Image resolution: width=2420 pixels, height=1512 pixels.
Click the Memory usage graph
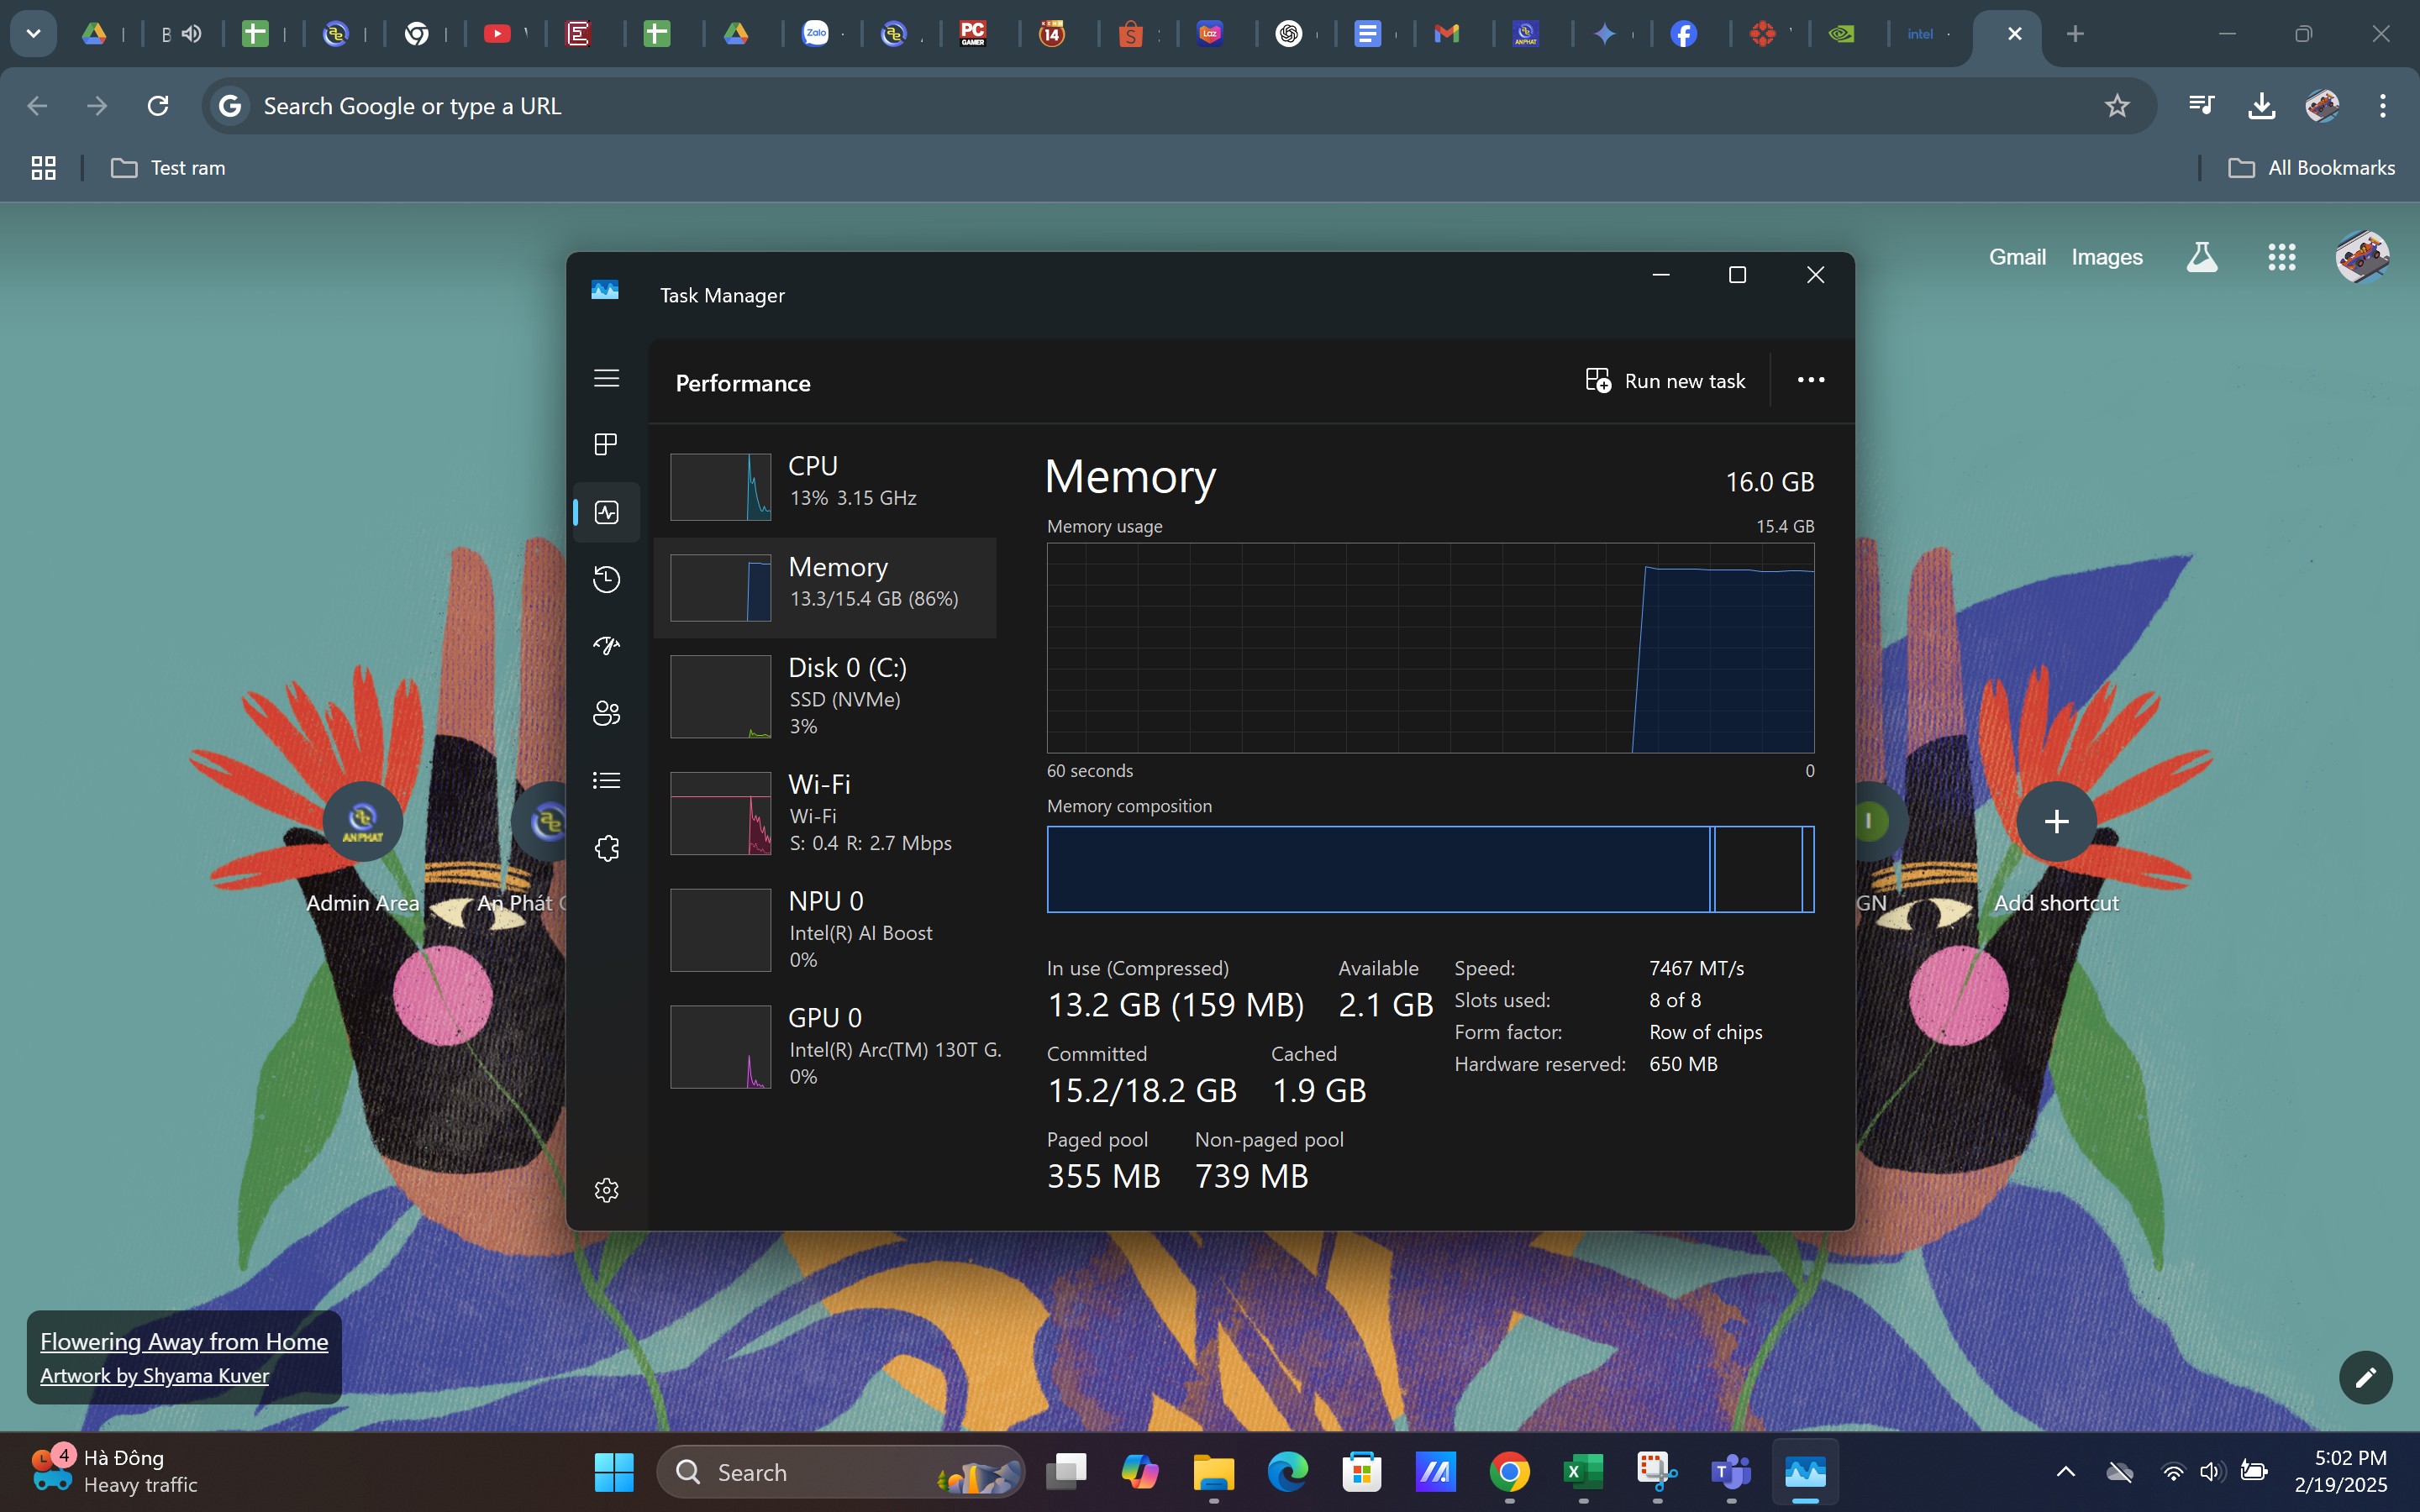coord(1430,648)
